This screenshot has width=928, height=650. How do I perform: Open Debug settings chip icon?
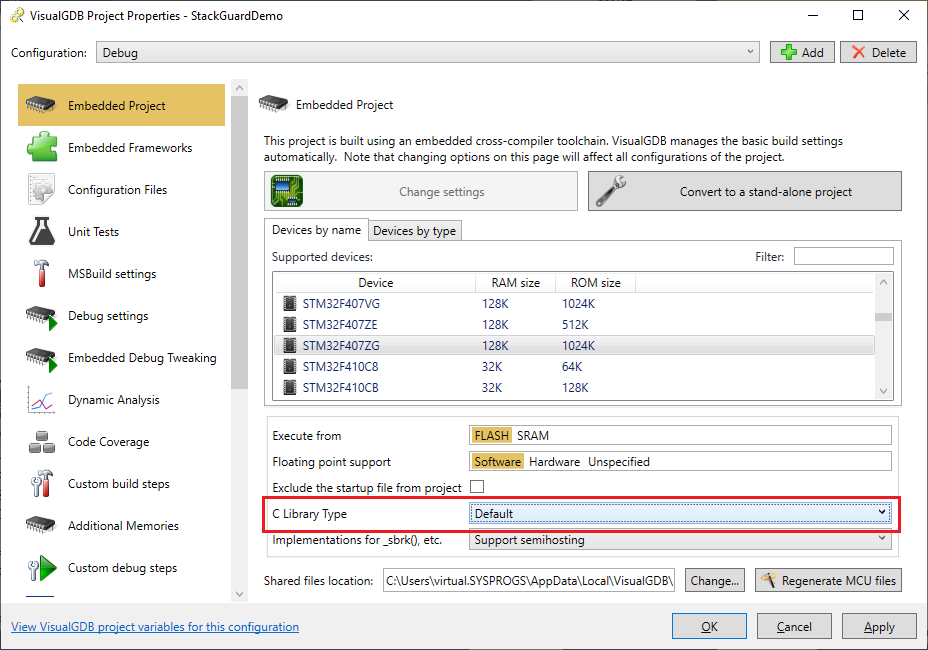click(41, 316)
